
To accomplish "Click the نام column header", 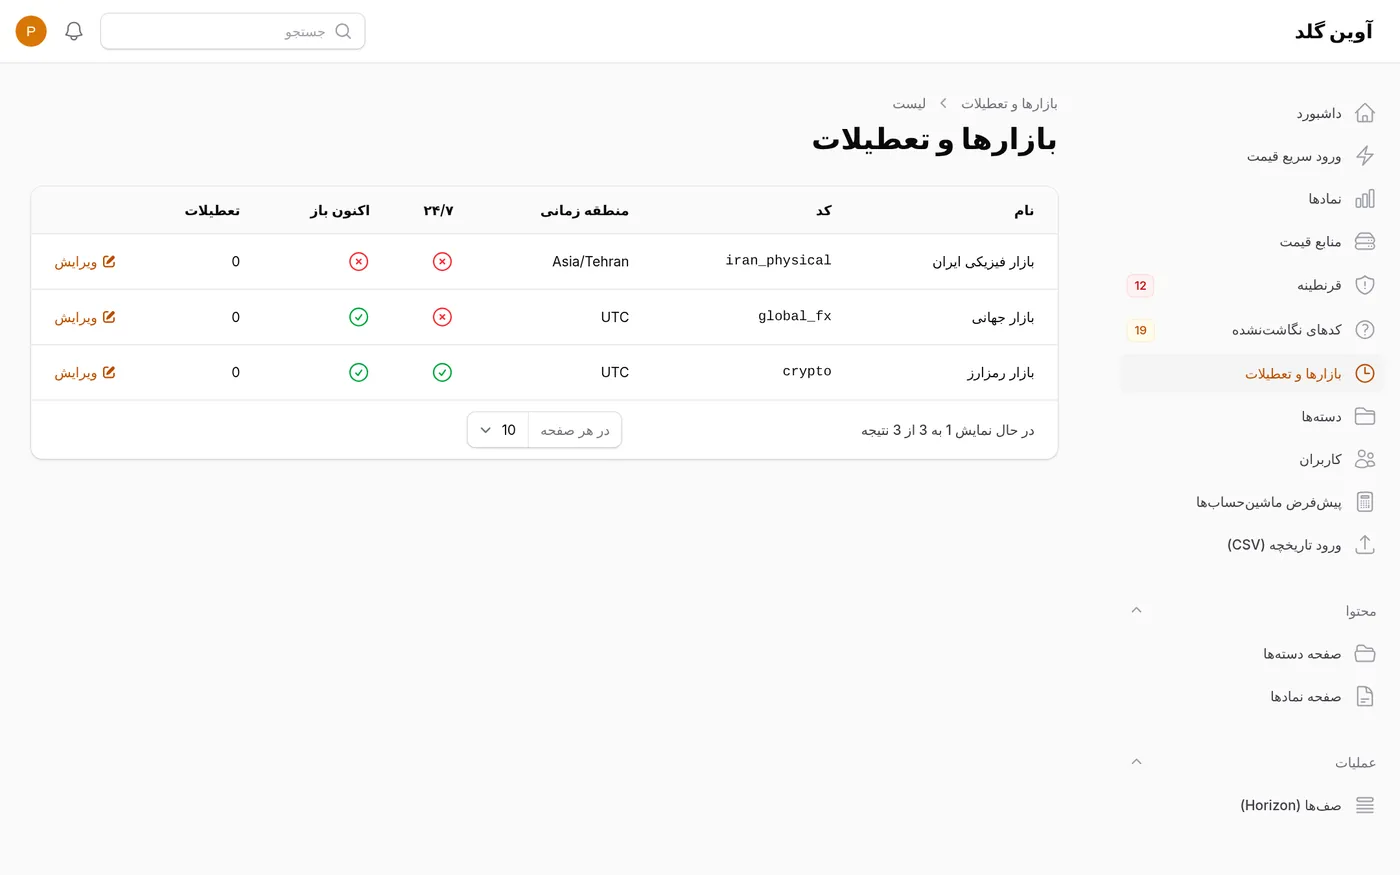I will click(1024, 210).
